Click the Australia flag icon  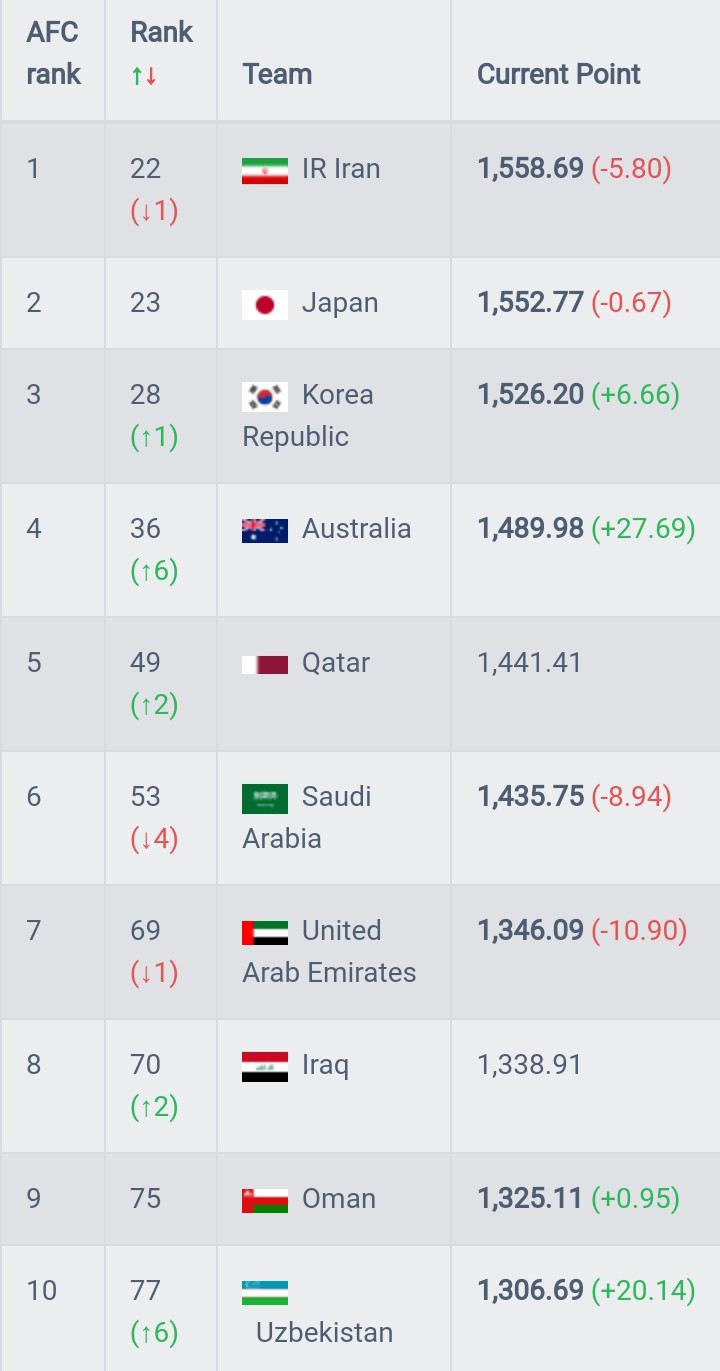click(265, 531)
